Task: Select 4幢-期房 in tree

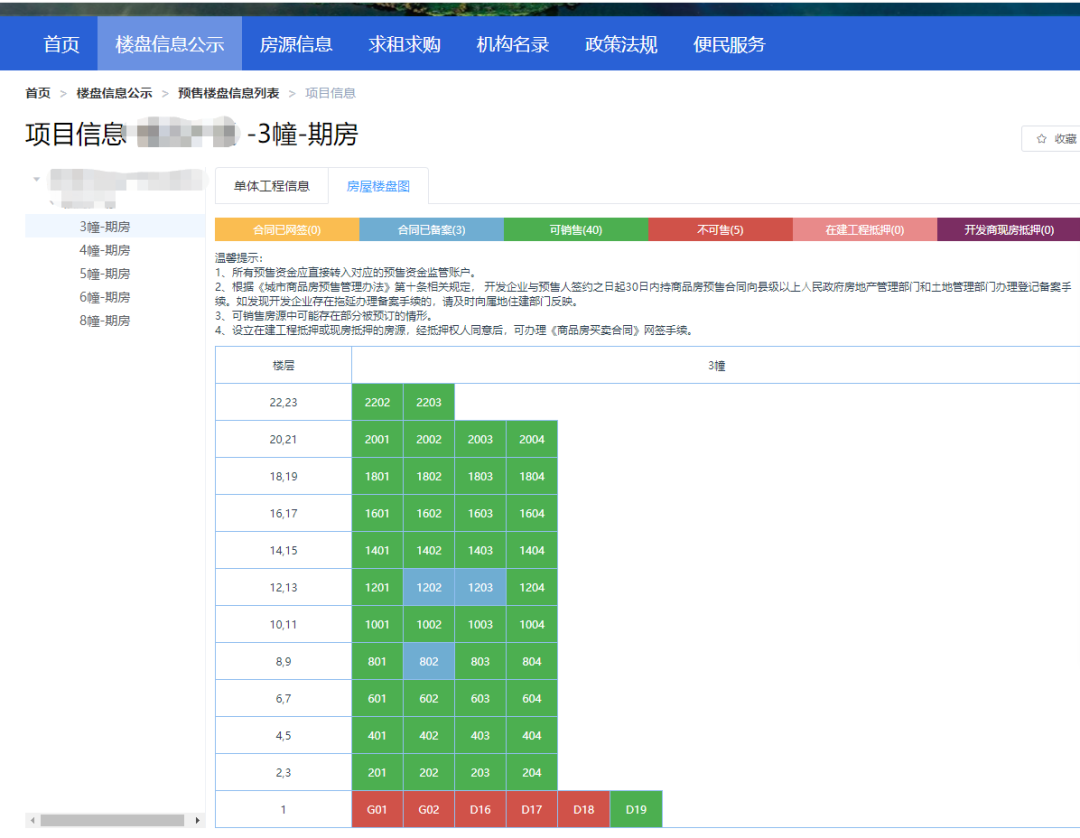Action: click(105, 250)
